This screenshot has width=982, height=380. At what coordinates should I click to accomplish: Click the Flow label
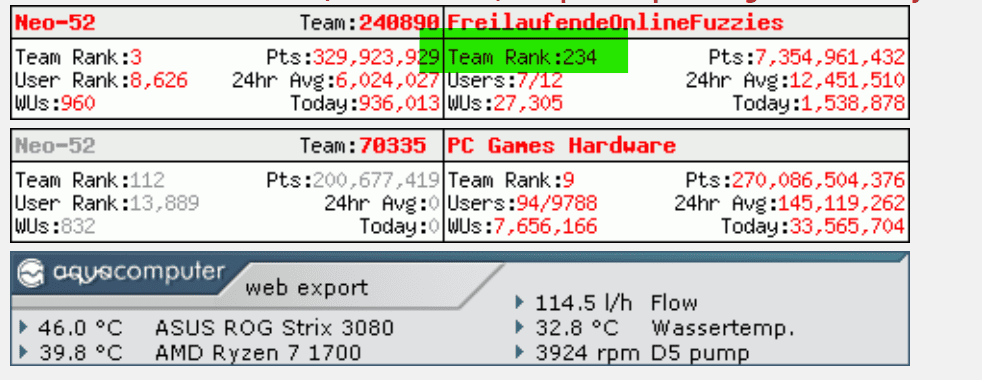click(674, 304)
